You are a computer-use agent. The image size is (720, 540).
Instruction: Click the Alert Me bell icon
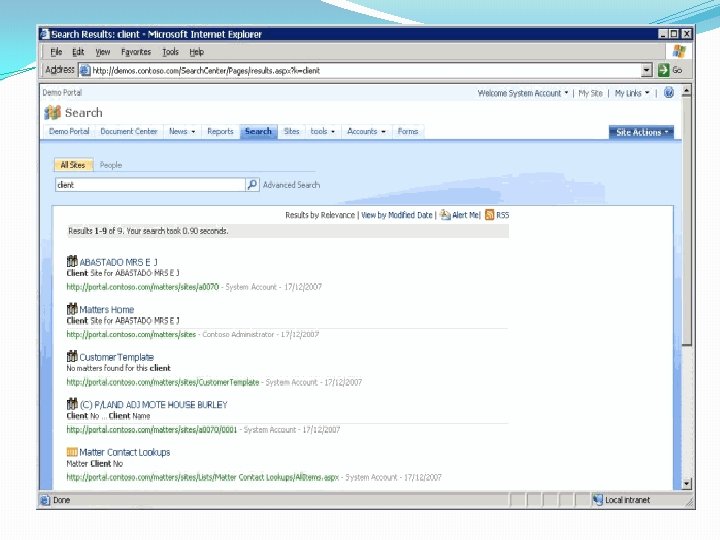[x=445, y=215]
